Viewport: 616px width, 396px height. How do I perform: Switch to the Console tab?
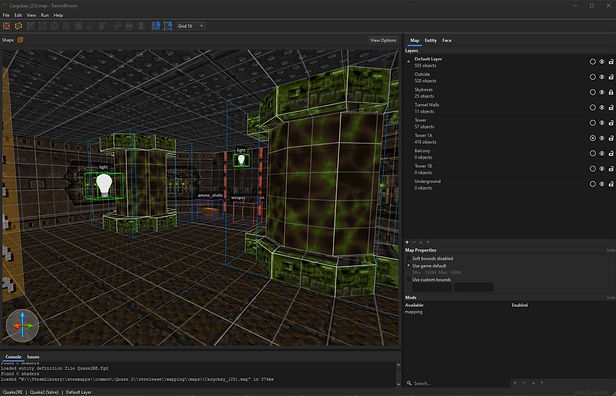pos(13,357)
